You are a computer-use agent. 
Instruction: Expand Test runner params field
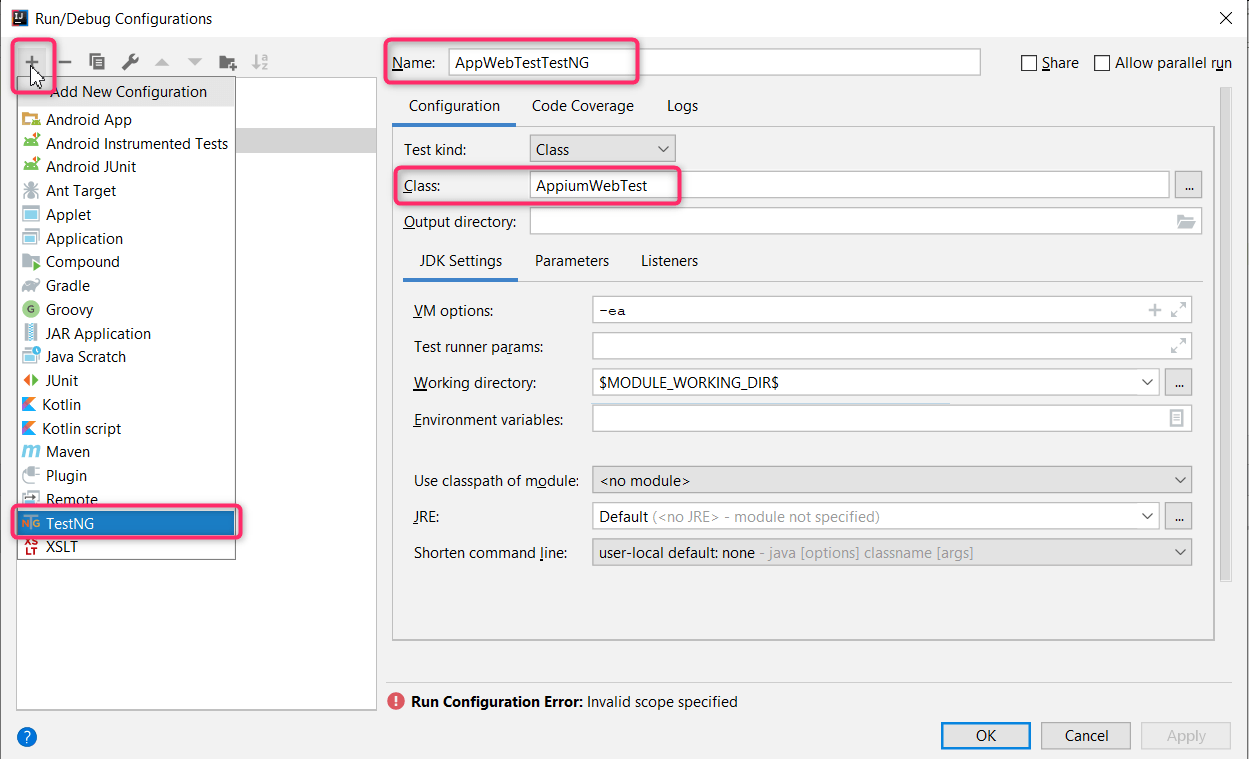(1179, 346)
